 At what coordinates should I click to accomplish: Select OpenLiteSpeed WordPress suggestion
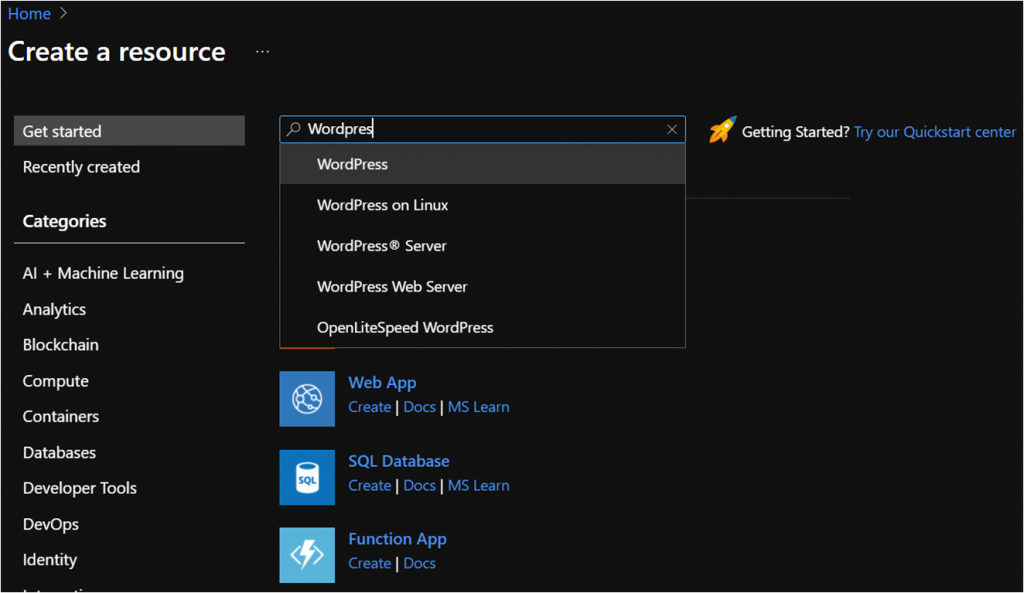pyautogui.click(x=483, y=327)
